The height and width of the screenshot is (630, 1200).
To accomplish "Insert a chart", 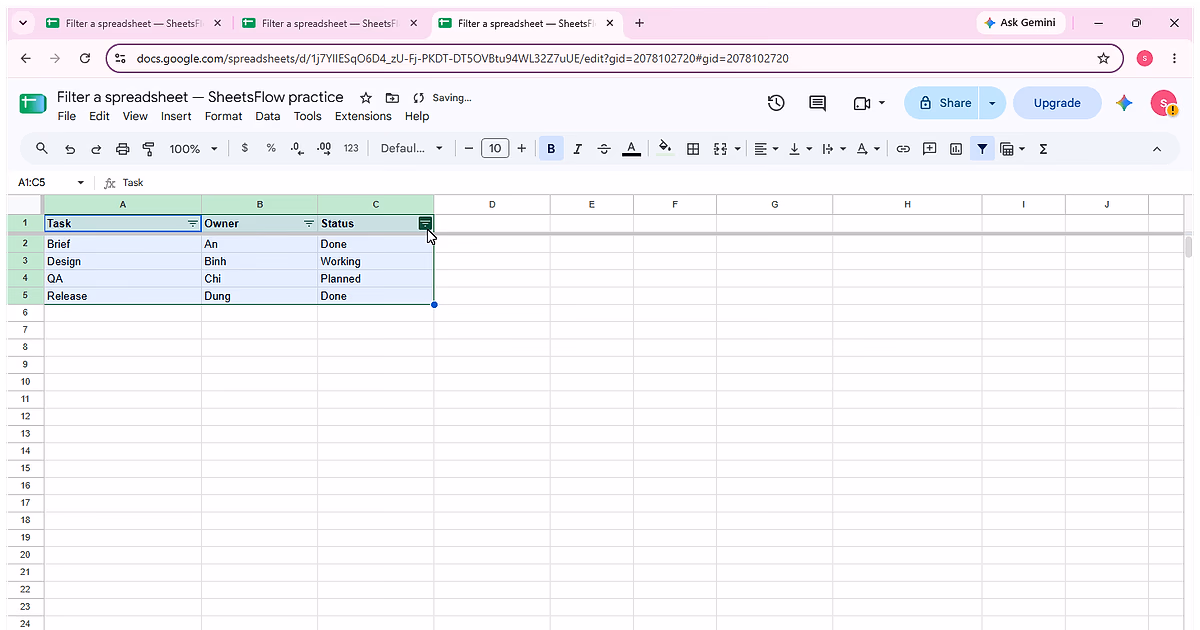I will tap(956, 148).
